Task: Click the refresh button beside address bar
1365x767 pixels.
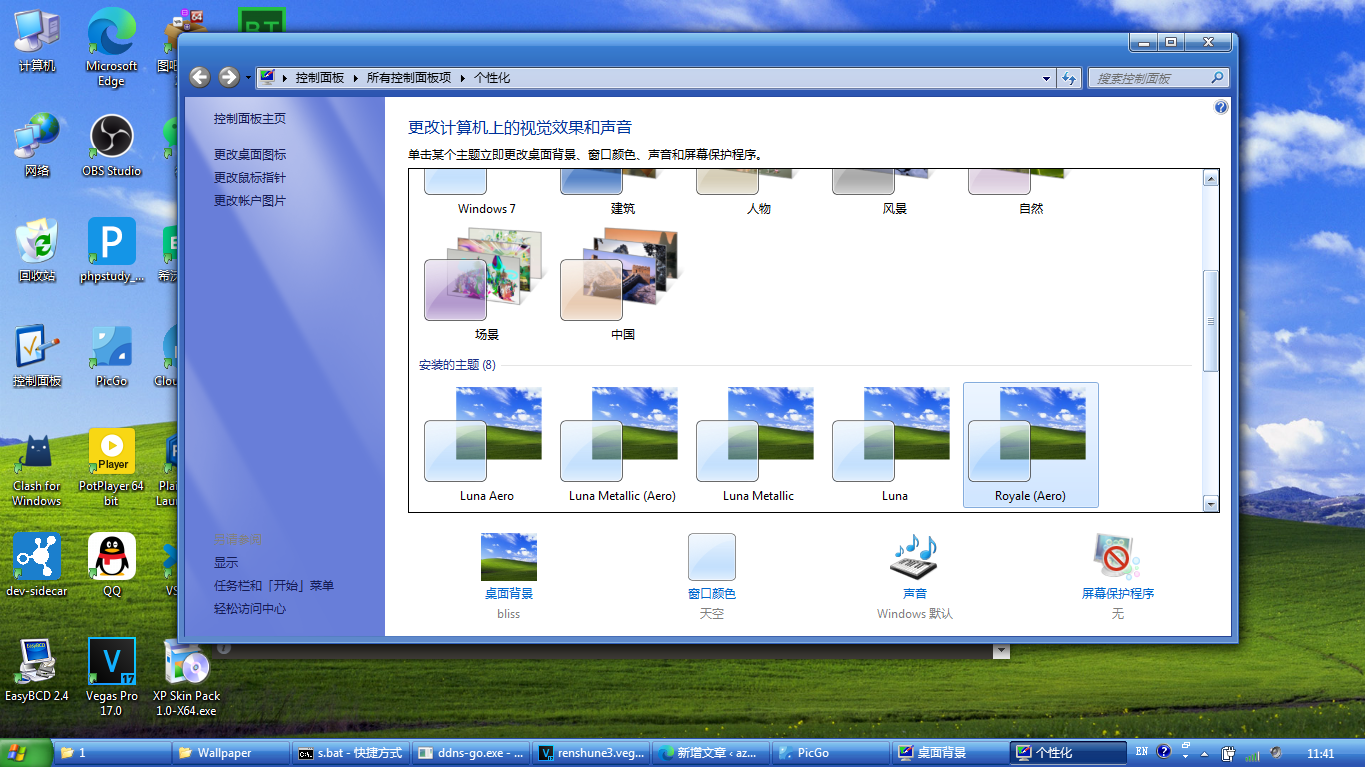Action: tap(1068, 78)
